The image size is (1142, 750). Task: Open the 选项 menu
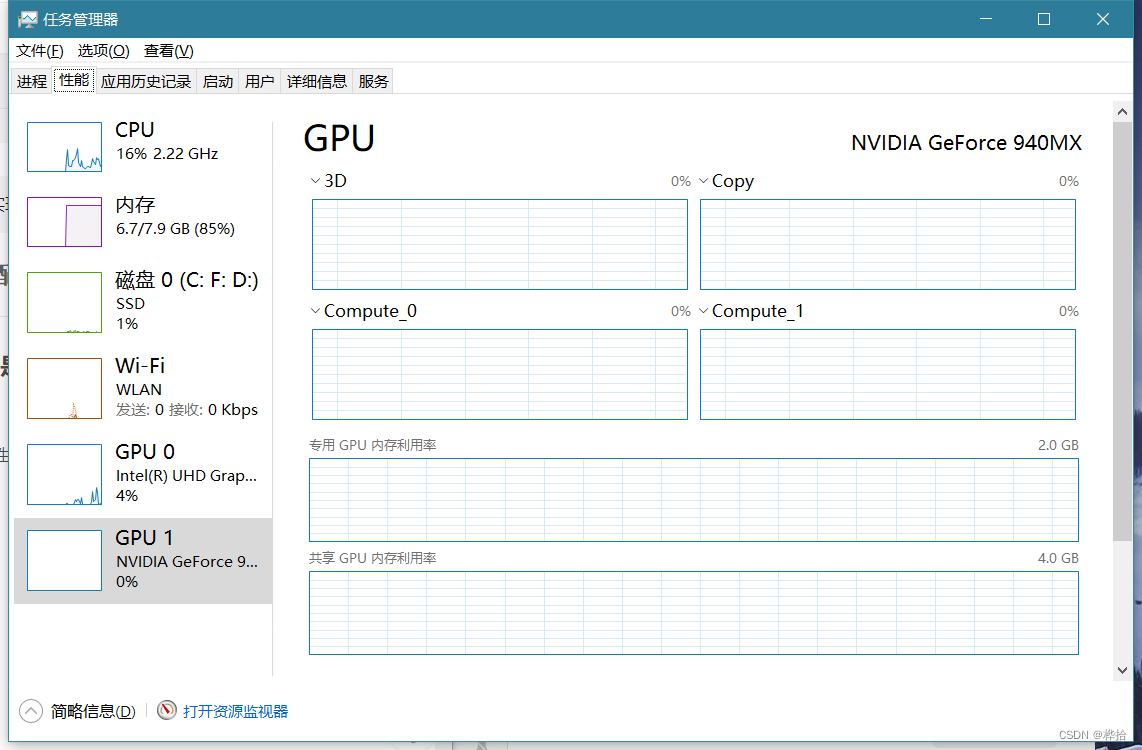104,50
